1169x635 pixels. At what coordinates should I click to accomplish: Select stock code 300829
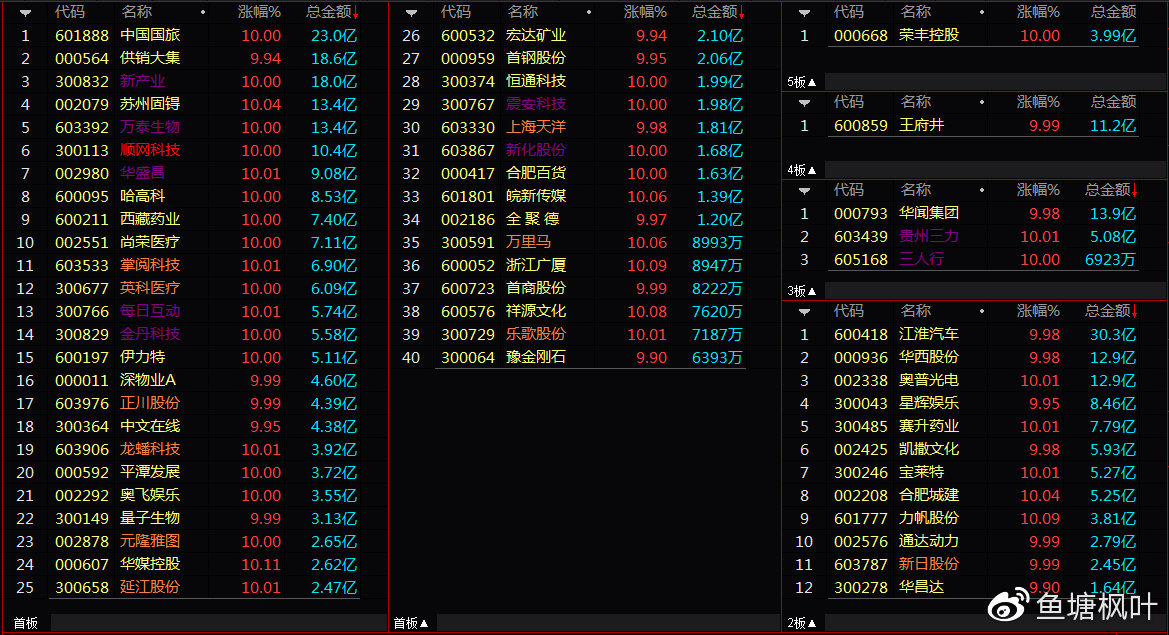coord(82,335)
